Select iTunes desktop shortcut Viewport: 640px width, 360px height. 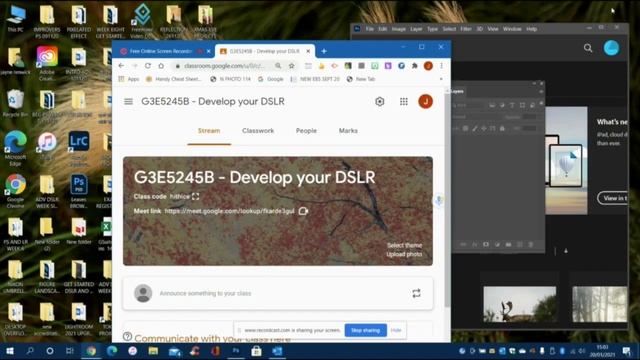coord(47,146)
